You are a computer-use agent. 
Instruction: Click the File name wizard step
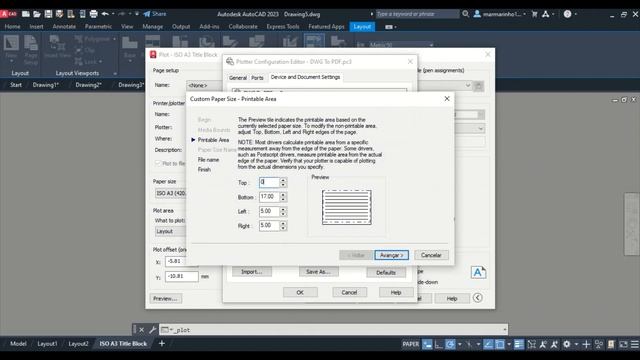[x=208, y=160]
